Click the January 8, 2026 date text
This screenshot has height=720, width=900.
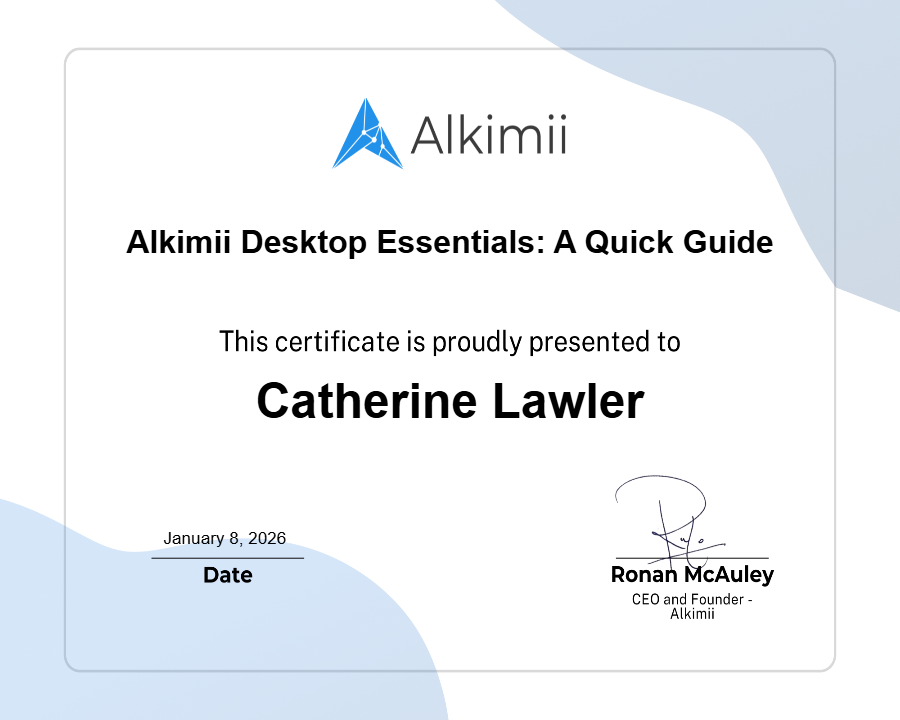225,538
